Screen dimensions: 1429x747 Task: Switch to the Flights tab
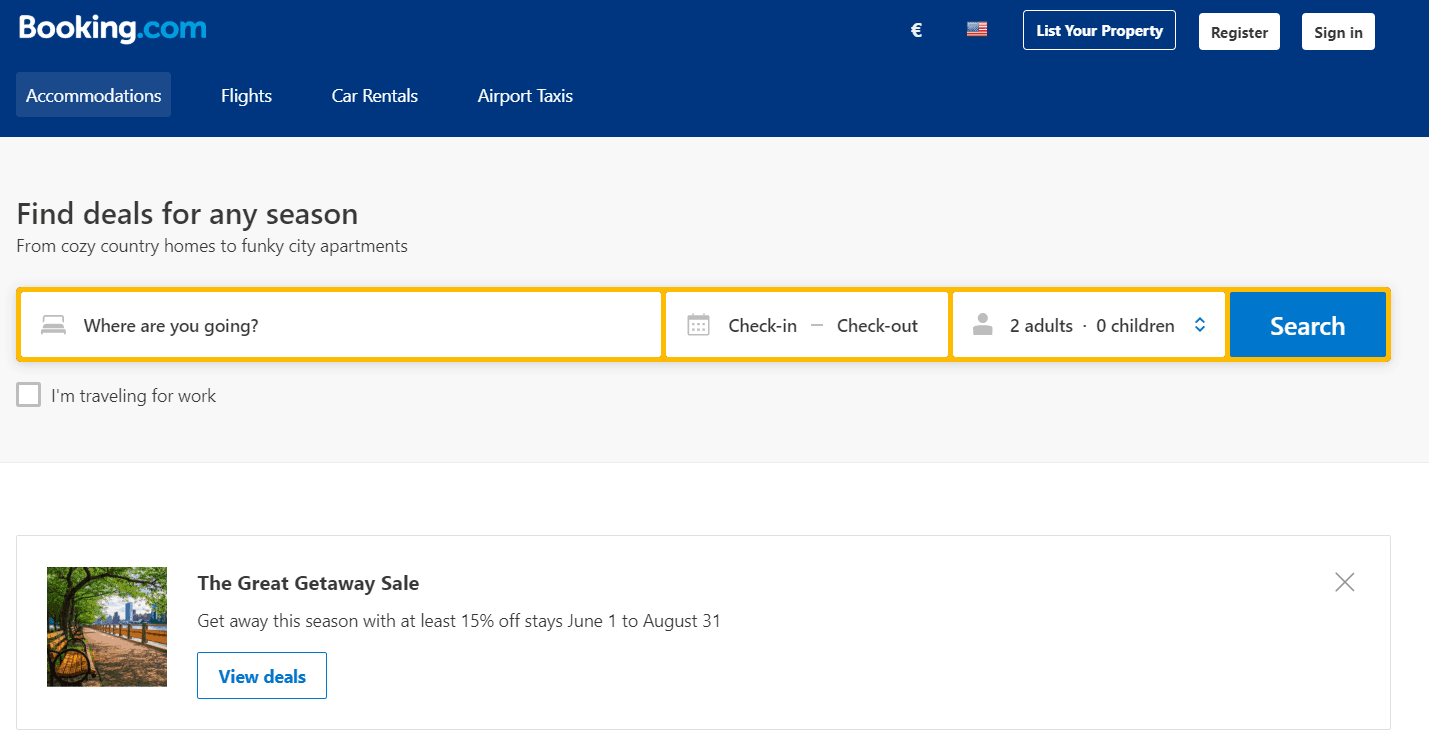point(246,96)
